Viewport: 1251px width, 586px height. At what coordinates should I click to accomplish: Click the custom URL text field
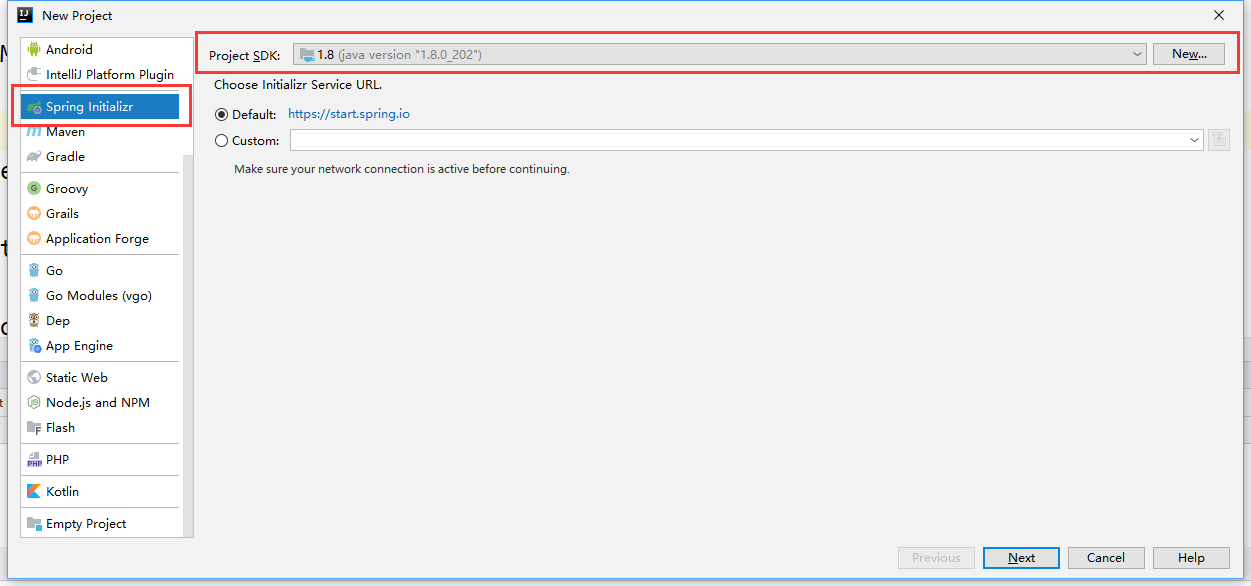point(738,140)
